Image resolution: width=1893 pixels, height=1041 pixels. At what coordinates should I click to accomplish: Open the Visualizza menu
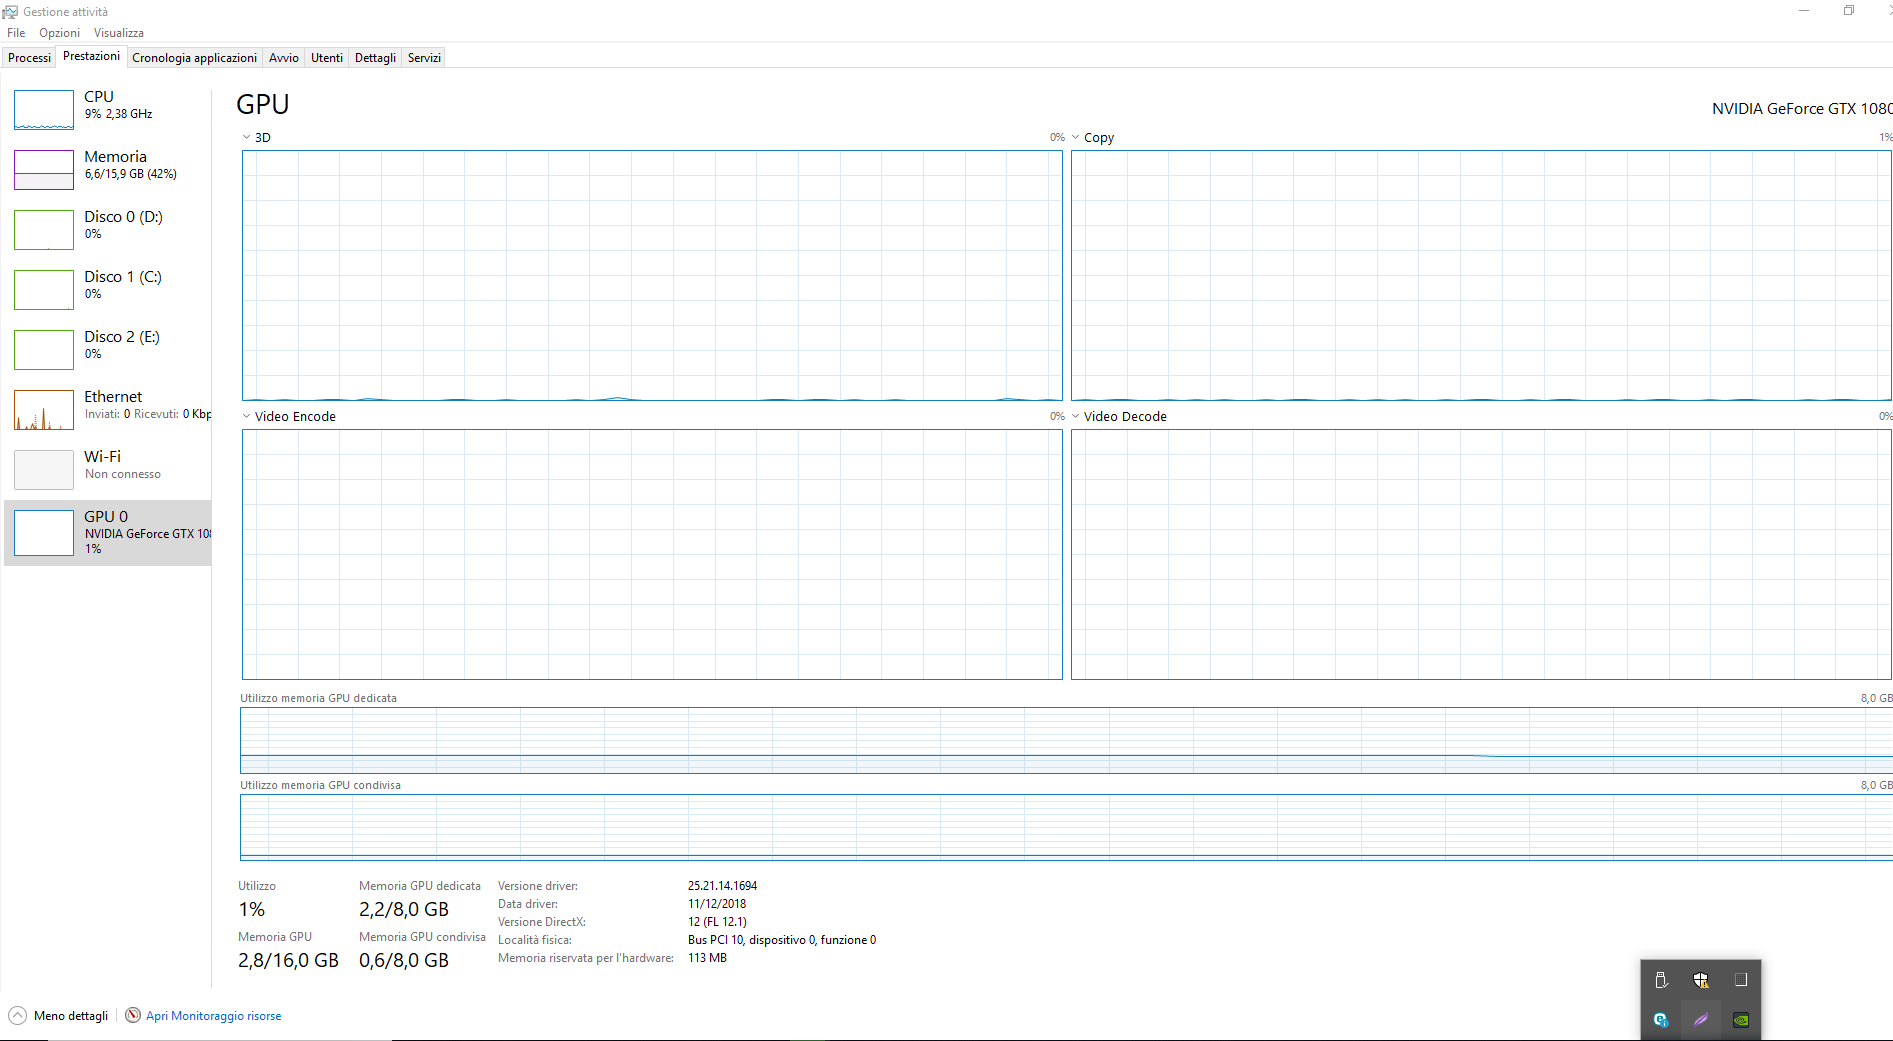pyautogui.click(x=118, y=32)
